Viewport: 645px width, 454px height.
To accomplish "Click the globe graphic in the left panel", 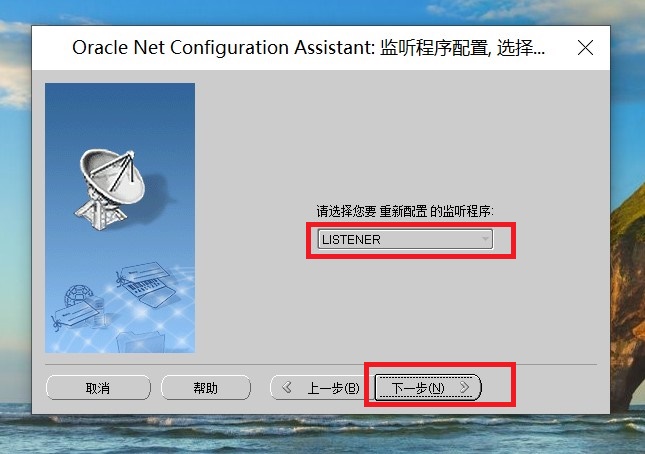I will point(77,295).
